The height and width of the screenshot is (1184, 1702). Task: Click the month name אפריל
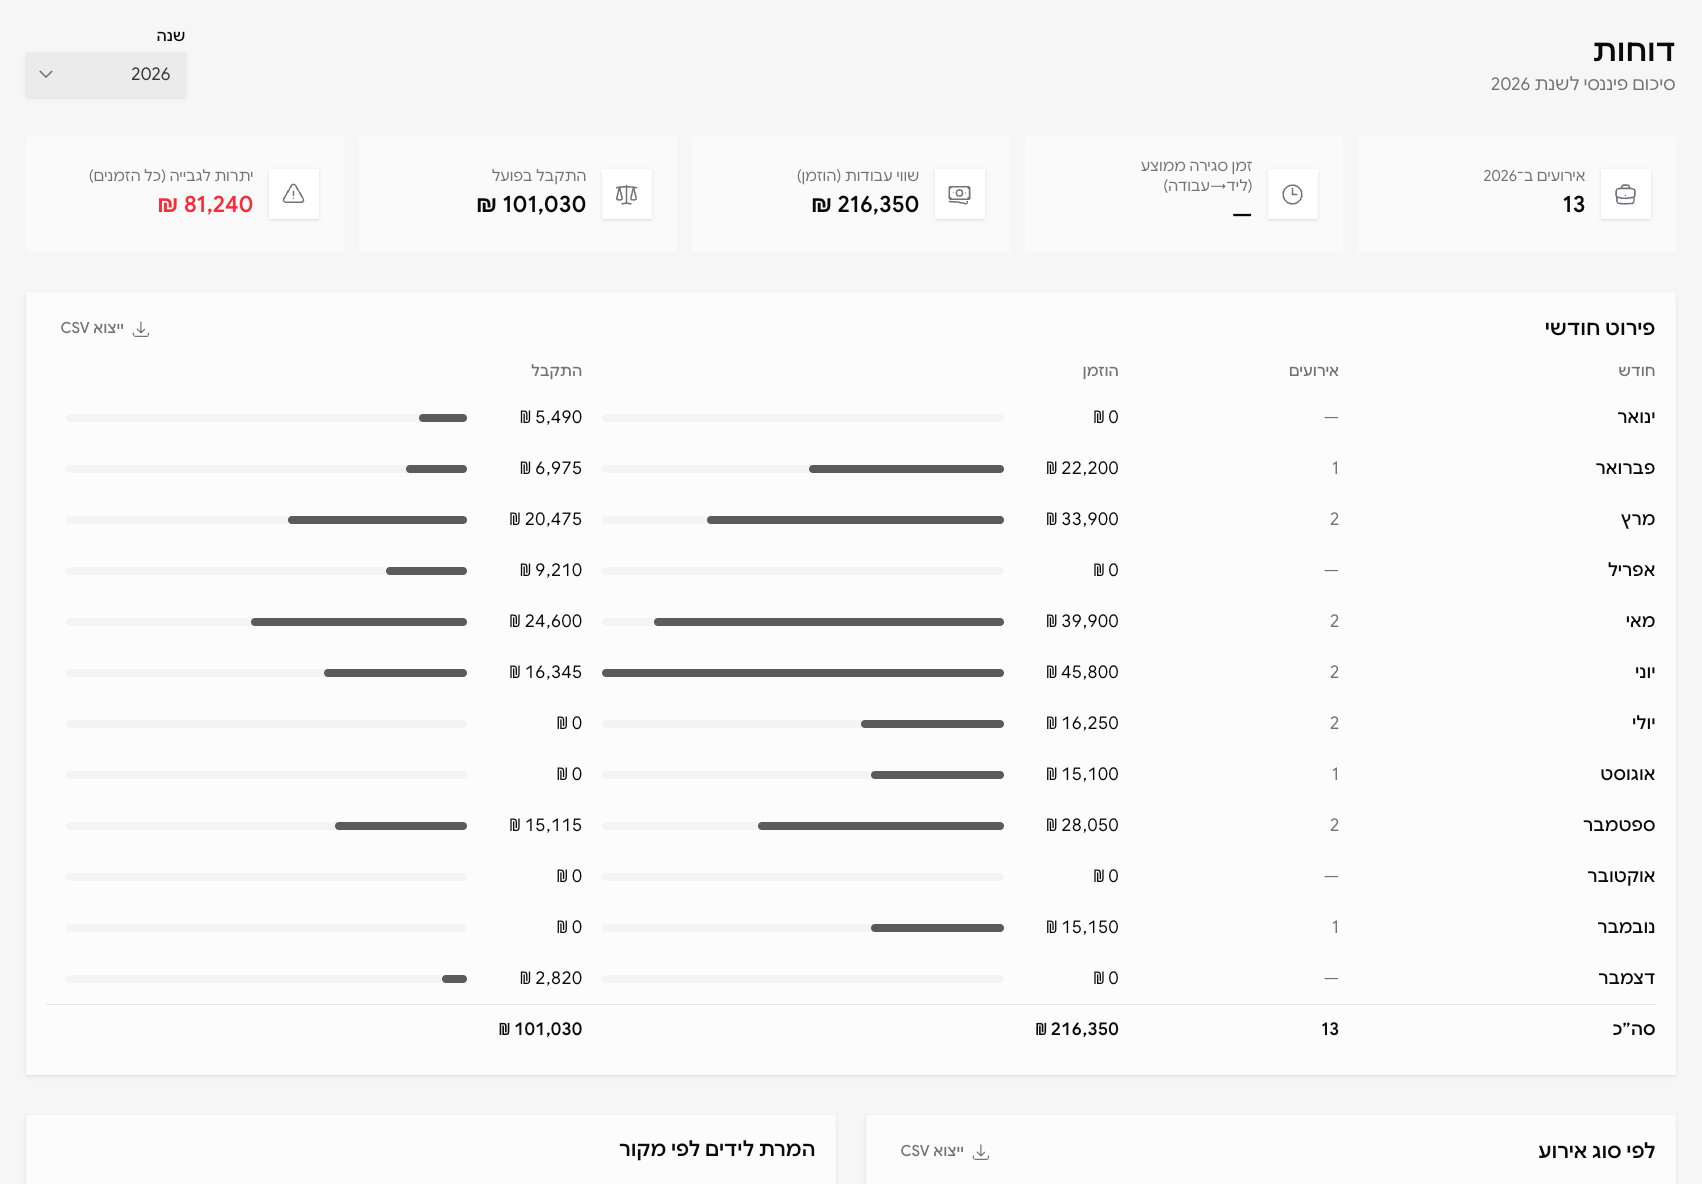(1631, 570)
